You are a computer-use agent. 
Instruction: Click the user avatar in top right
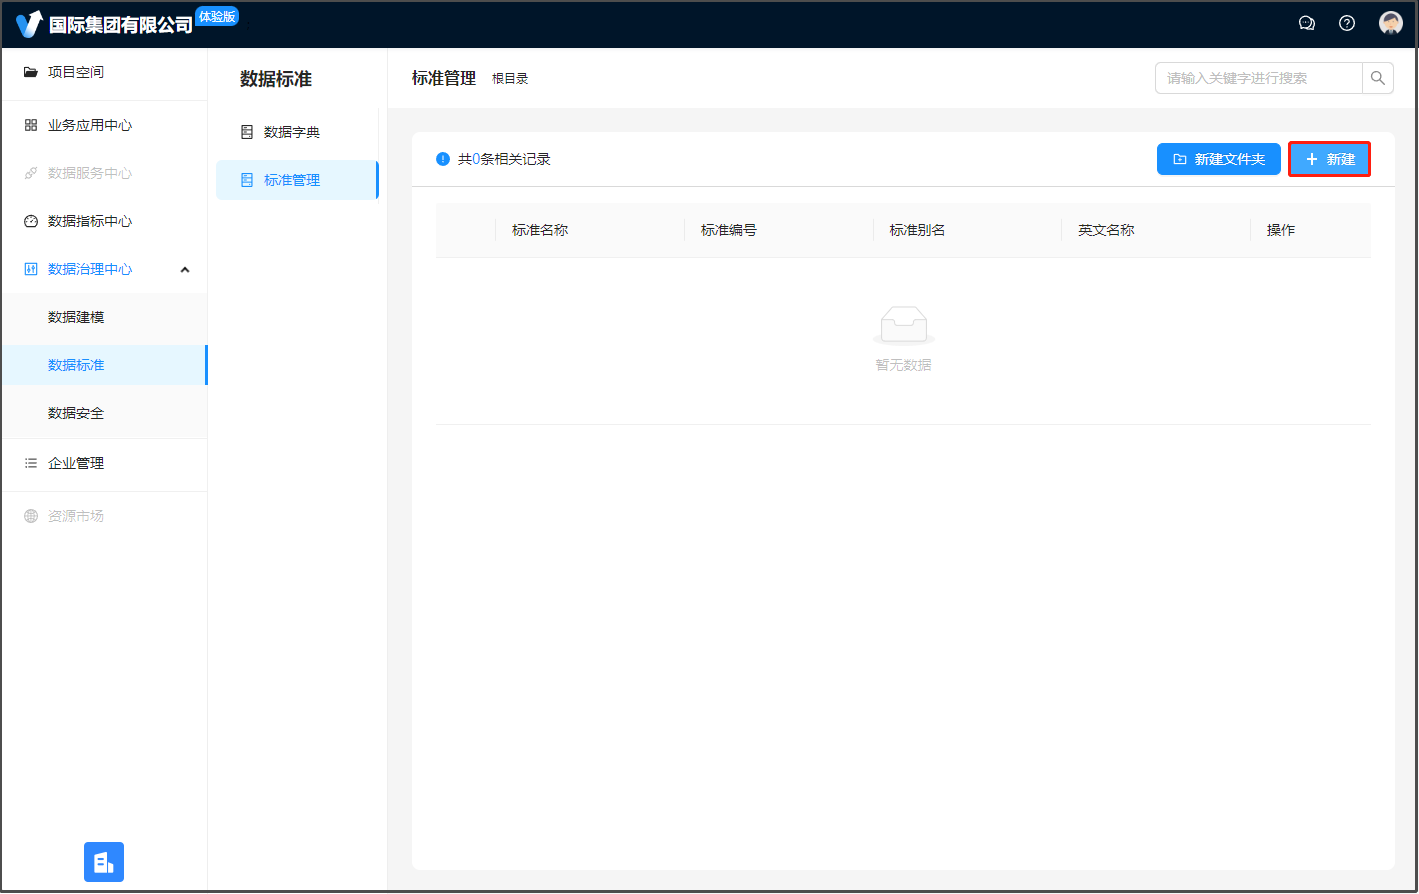[x=1390, y=23]
